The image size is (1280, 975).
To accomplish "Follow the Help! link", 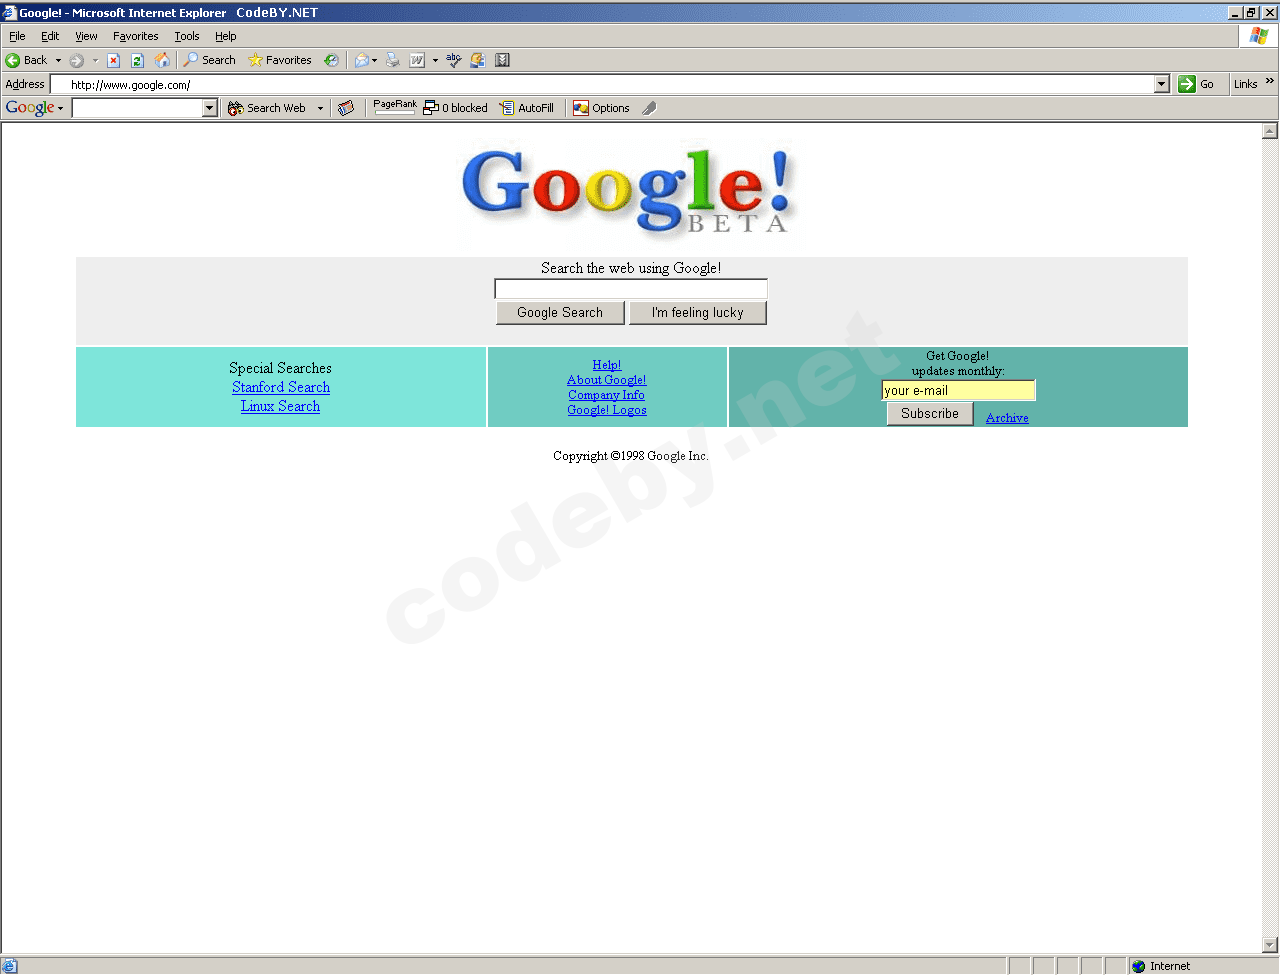I will coord(607,365).
